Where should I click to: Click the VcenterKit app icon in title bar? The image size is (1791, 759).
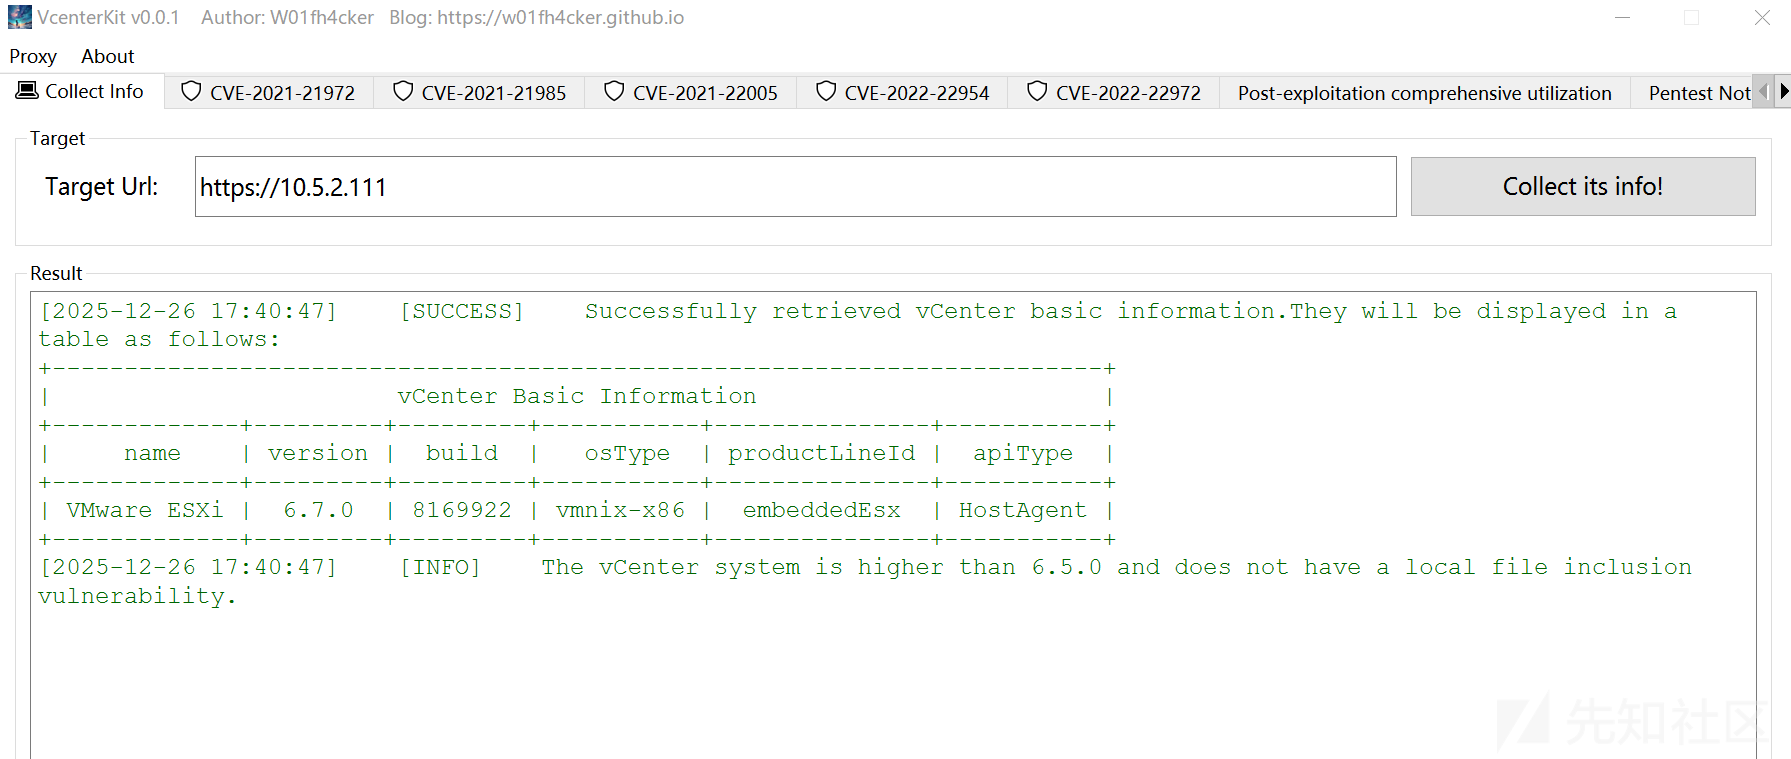[20, 17]
